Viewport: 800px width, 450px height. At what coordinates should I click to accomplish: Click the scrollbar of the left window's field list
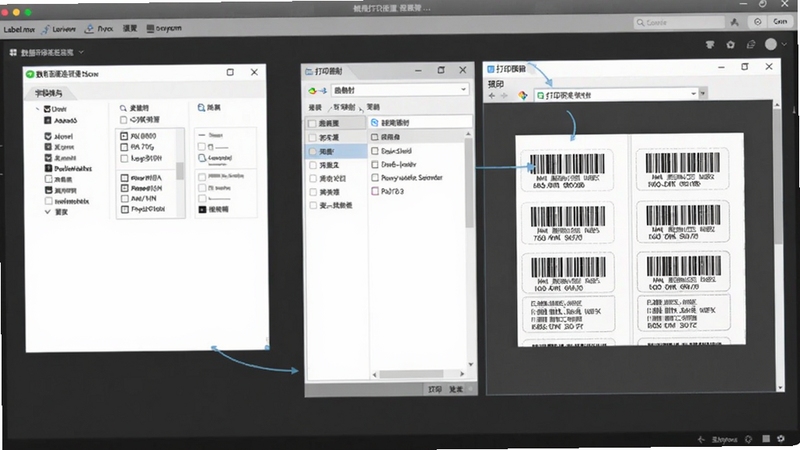click(x=180, y=172)
